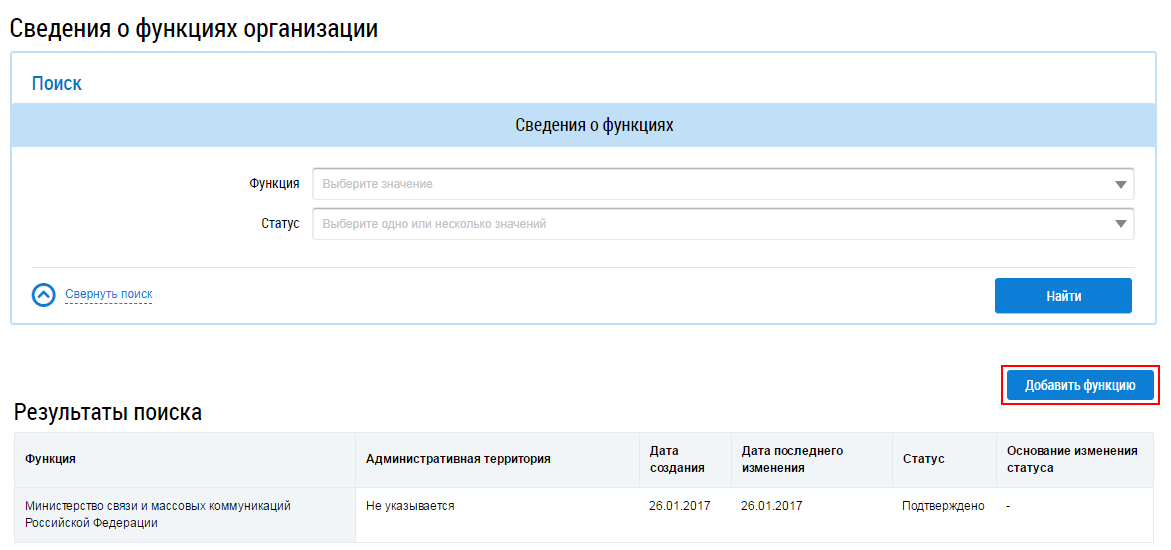Expand the Функция dropdown arrow
This screenshot has height=550, width=1171.
point(1120,185)
